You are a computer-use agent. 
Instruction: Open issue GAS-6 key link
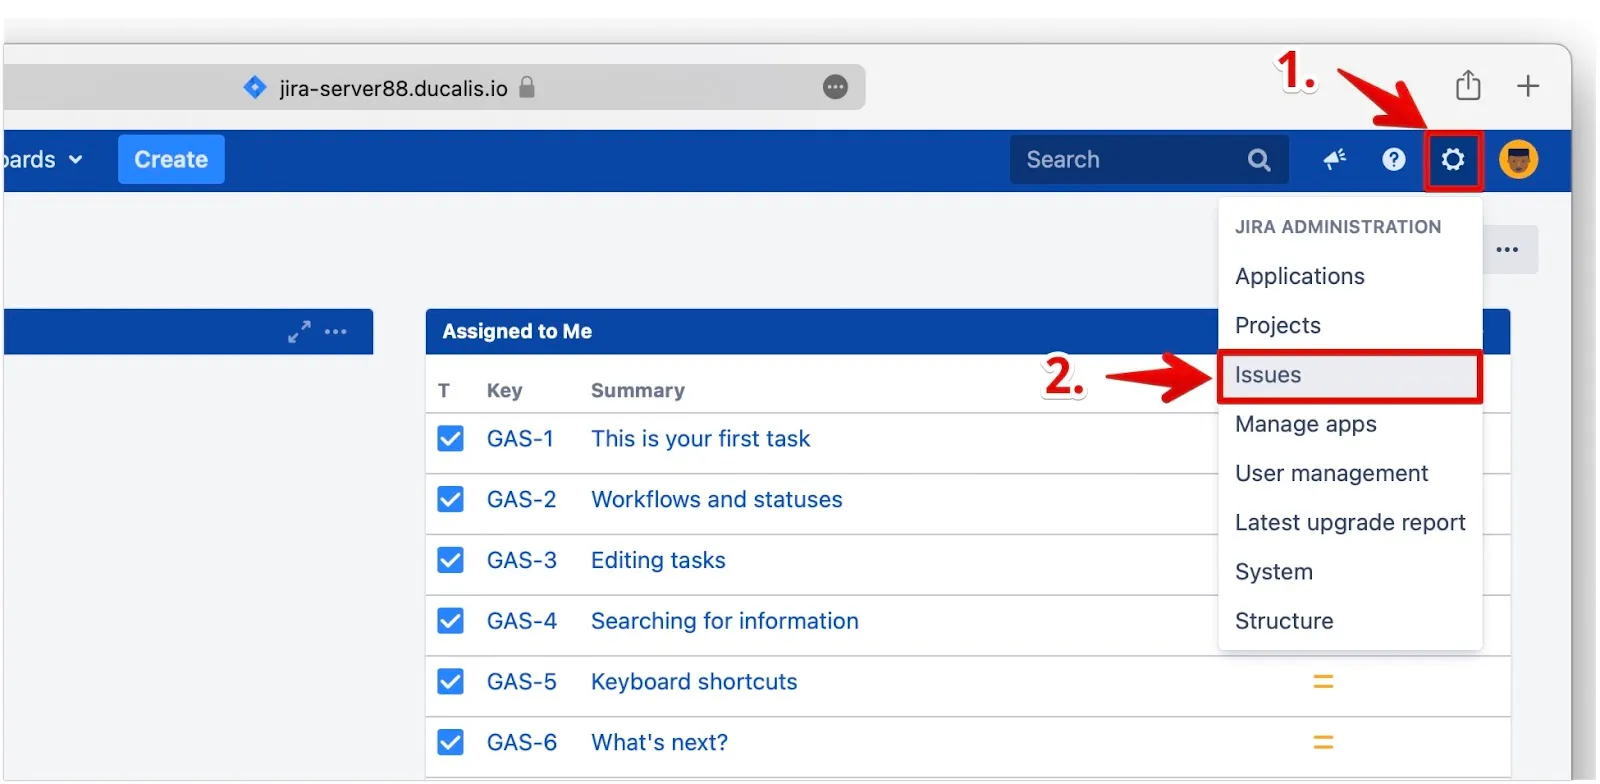click(521, 742)
